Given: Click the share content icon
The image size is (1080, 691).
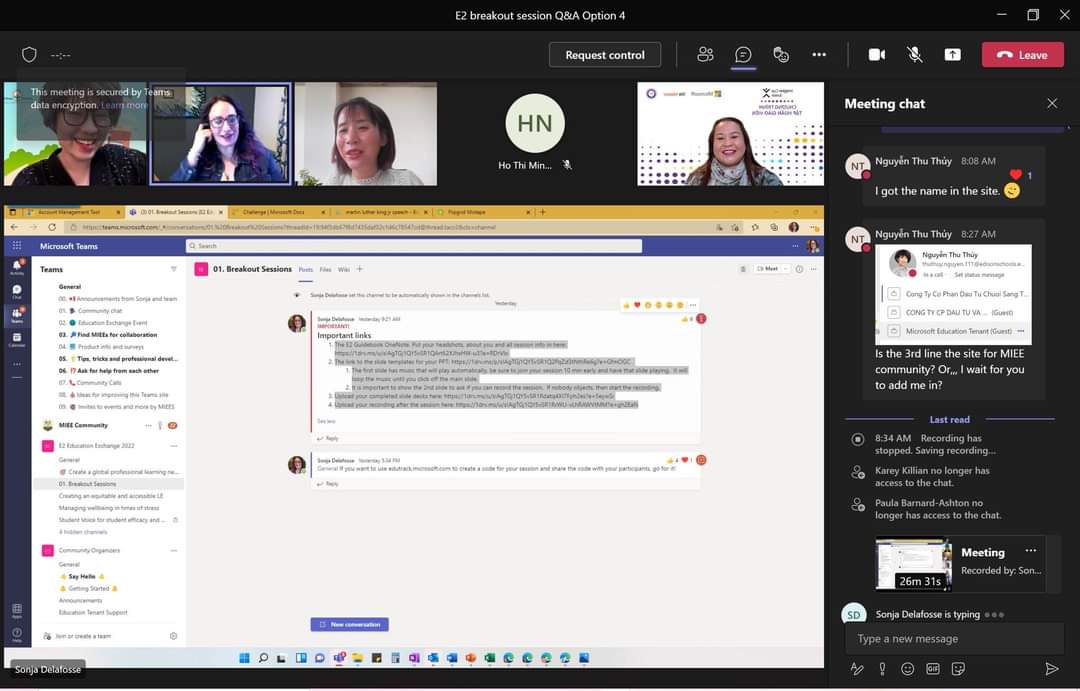Looking at the screenshot, I should (x=953, y=54).
